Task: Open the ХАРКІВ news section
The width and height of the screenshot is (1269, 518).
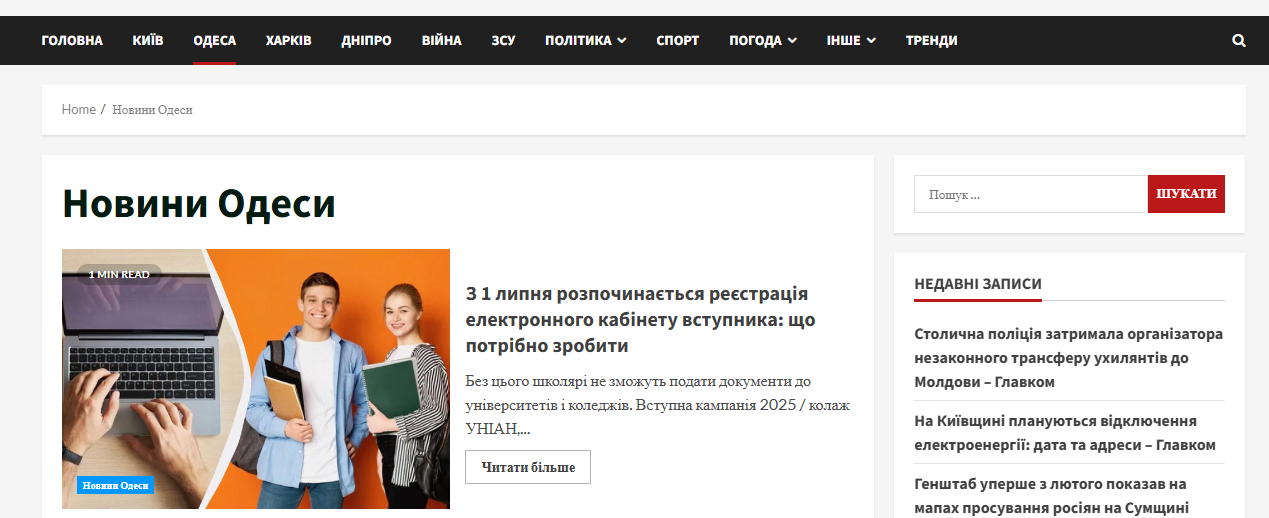Action: point(289,41)
